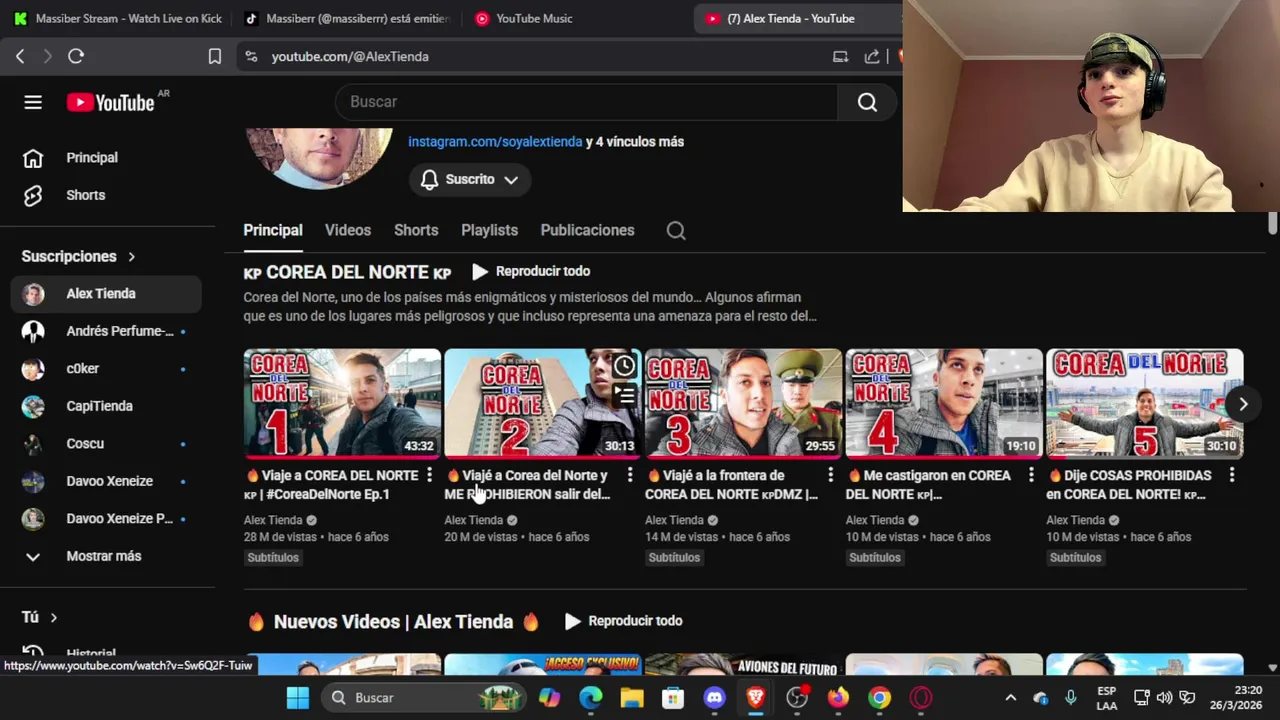Open Coscu subscription in sidebar
This screenshot has width=1280, height=720.
click(x=106, y=444)
